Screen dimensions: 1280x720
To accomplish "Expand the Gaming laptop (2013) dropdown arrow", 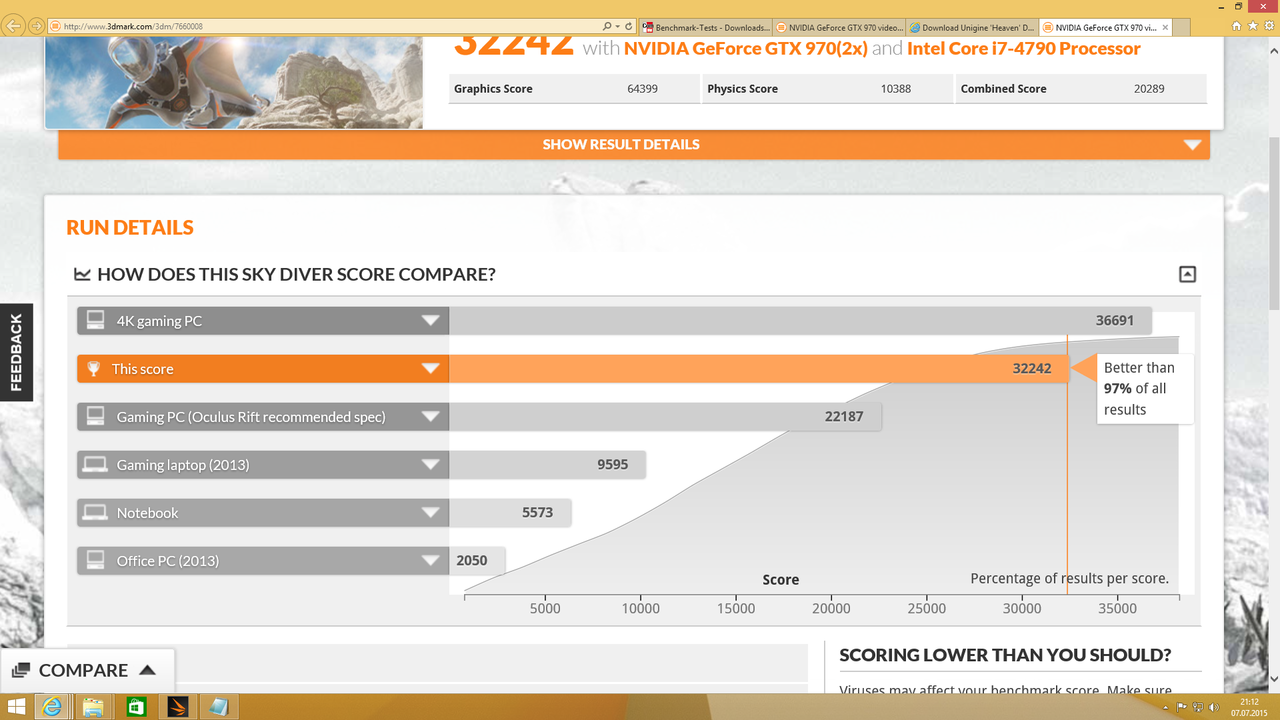I will click(431, 465).
